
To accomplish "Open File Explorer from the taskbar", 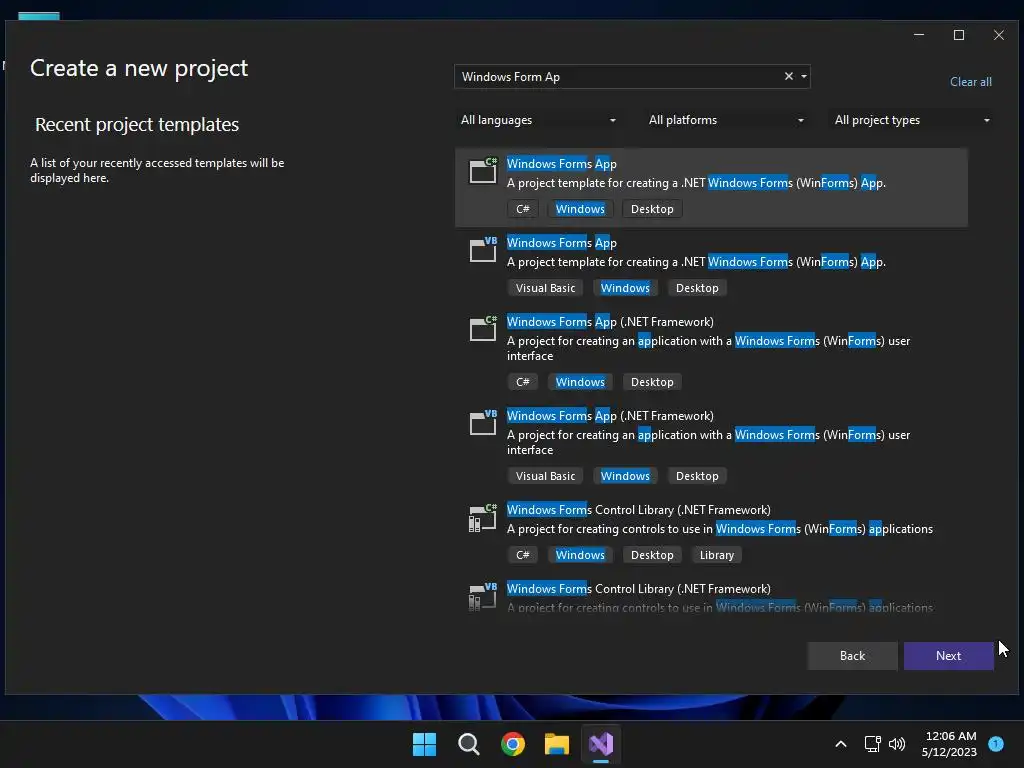I will click(557, 744).
